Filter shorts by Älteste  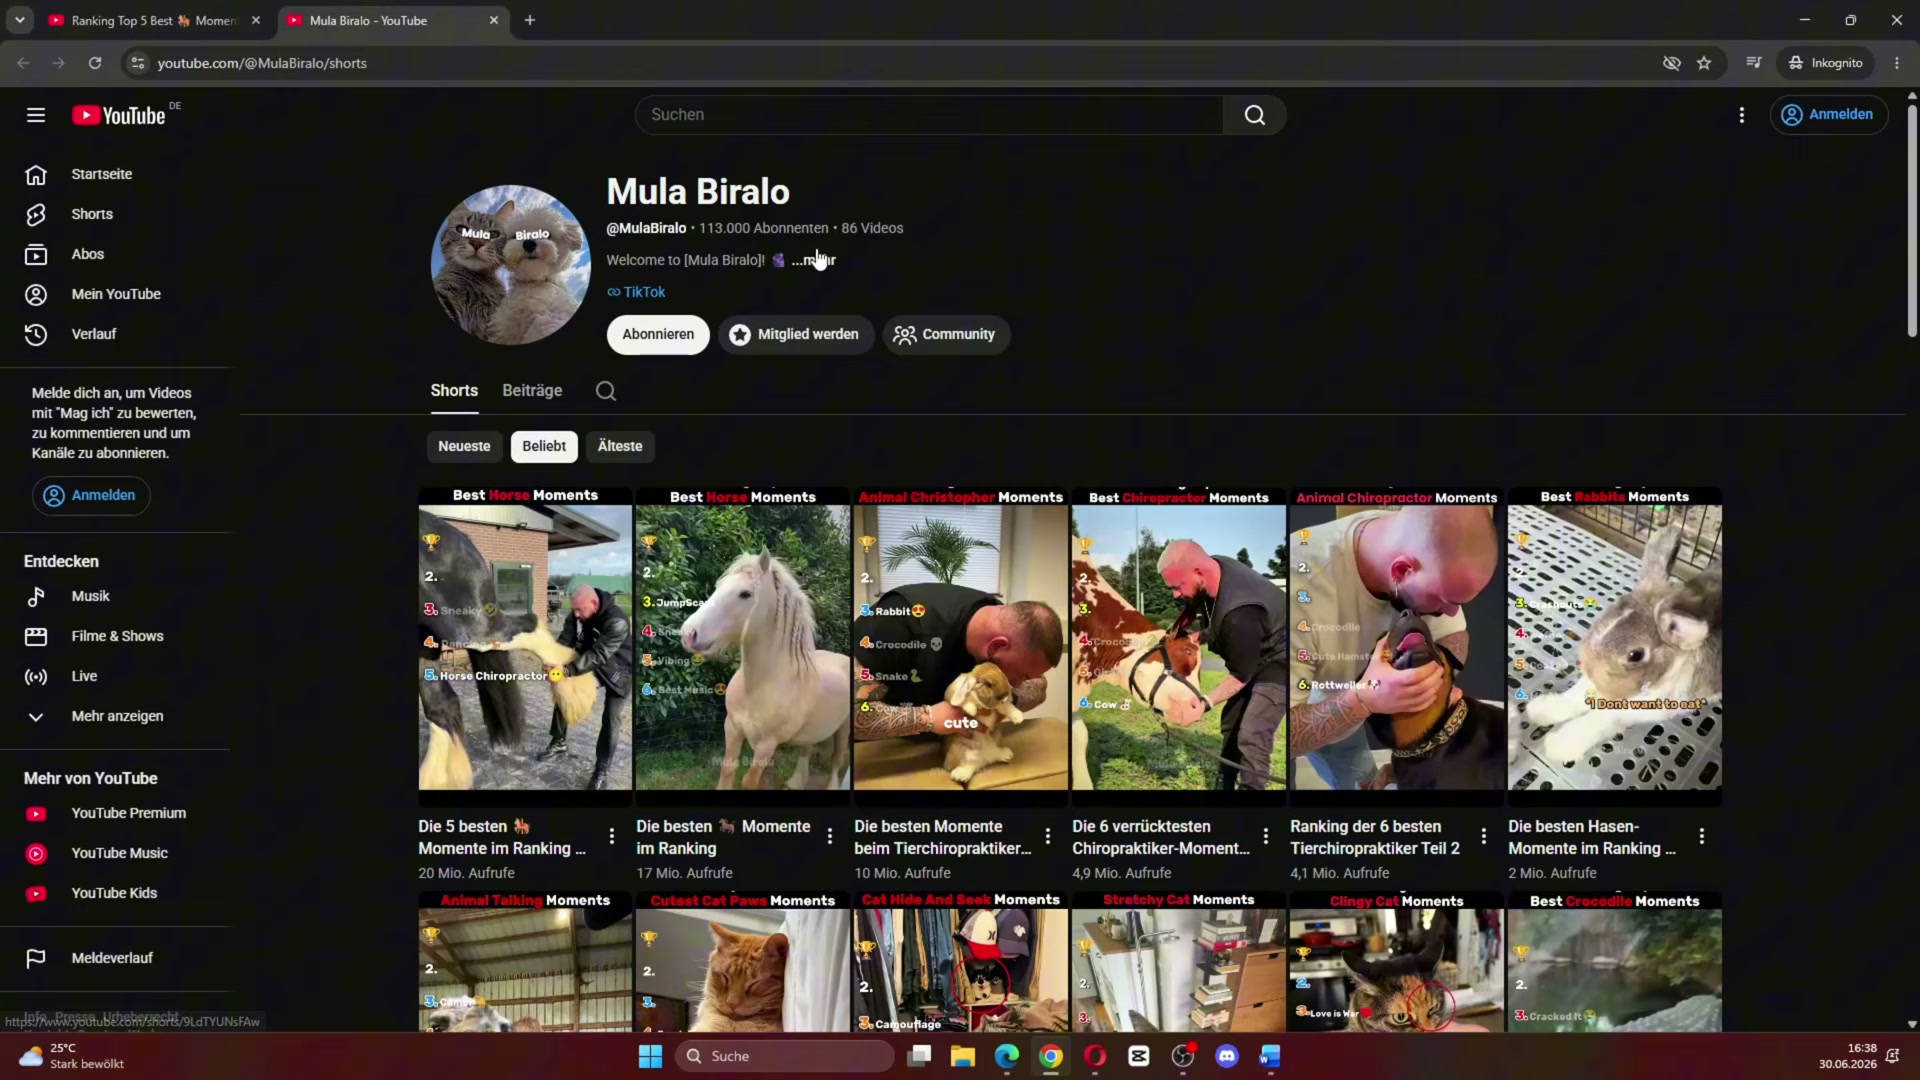point(620,446)
